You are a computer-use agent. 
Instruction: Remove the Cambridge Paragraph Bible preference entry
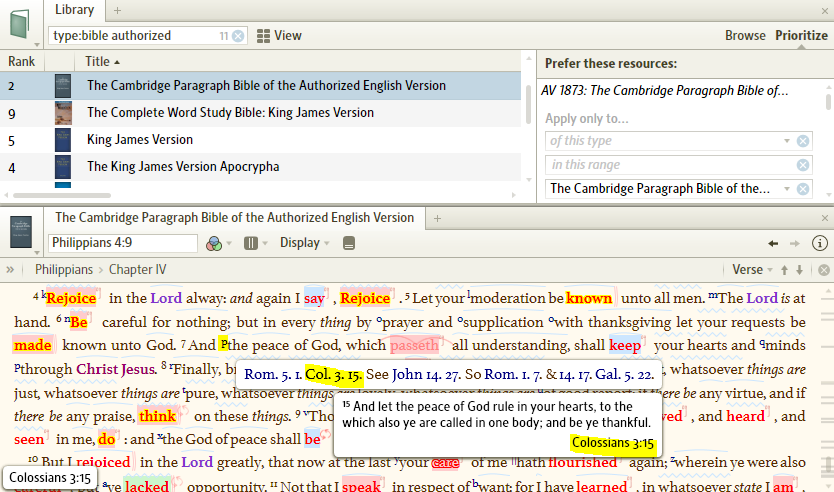(803, 189)
